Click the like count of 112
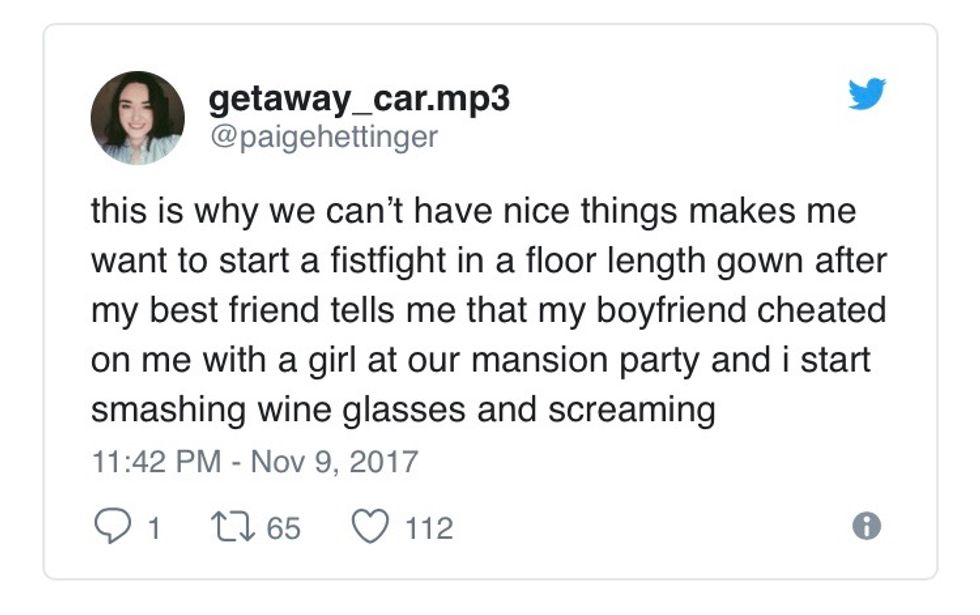Screen dimensions: 980x615 click(x=428, y=527)
